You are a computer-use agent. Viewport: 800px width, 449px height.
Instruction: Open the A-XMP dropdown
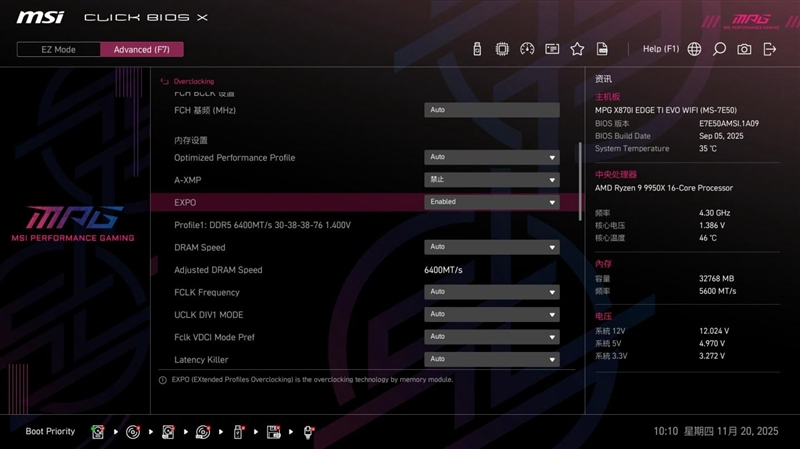[x=492, y=180]
